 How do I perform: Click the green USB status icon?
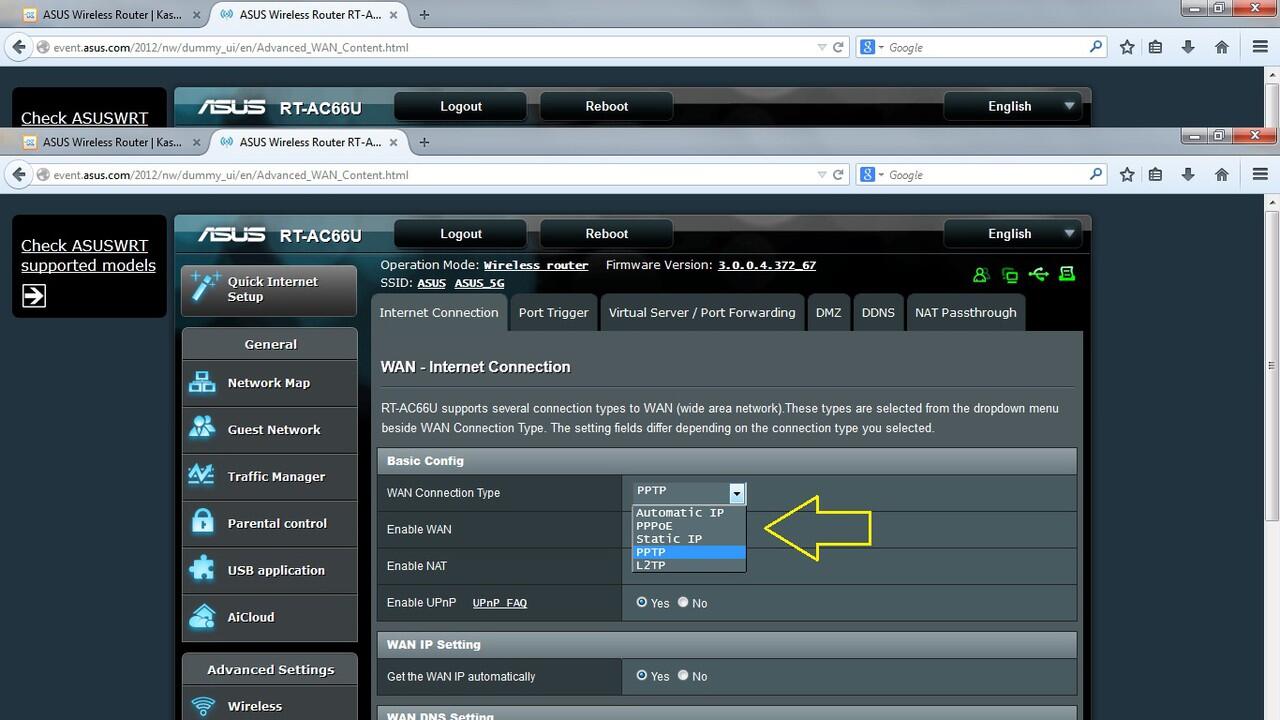[1038, 274]
